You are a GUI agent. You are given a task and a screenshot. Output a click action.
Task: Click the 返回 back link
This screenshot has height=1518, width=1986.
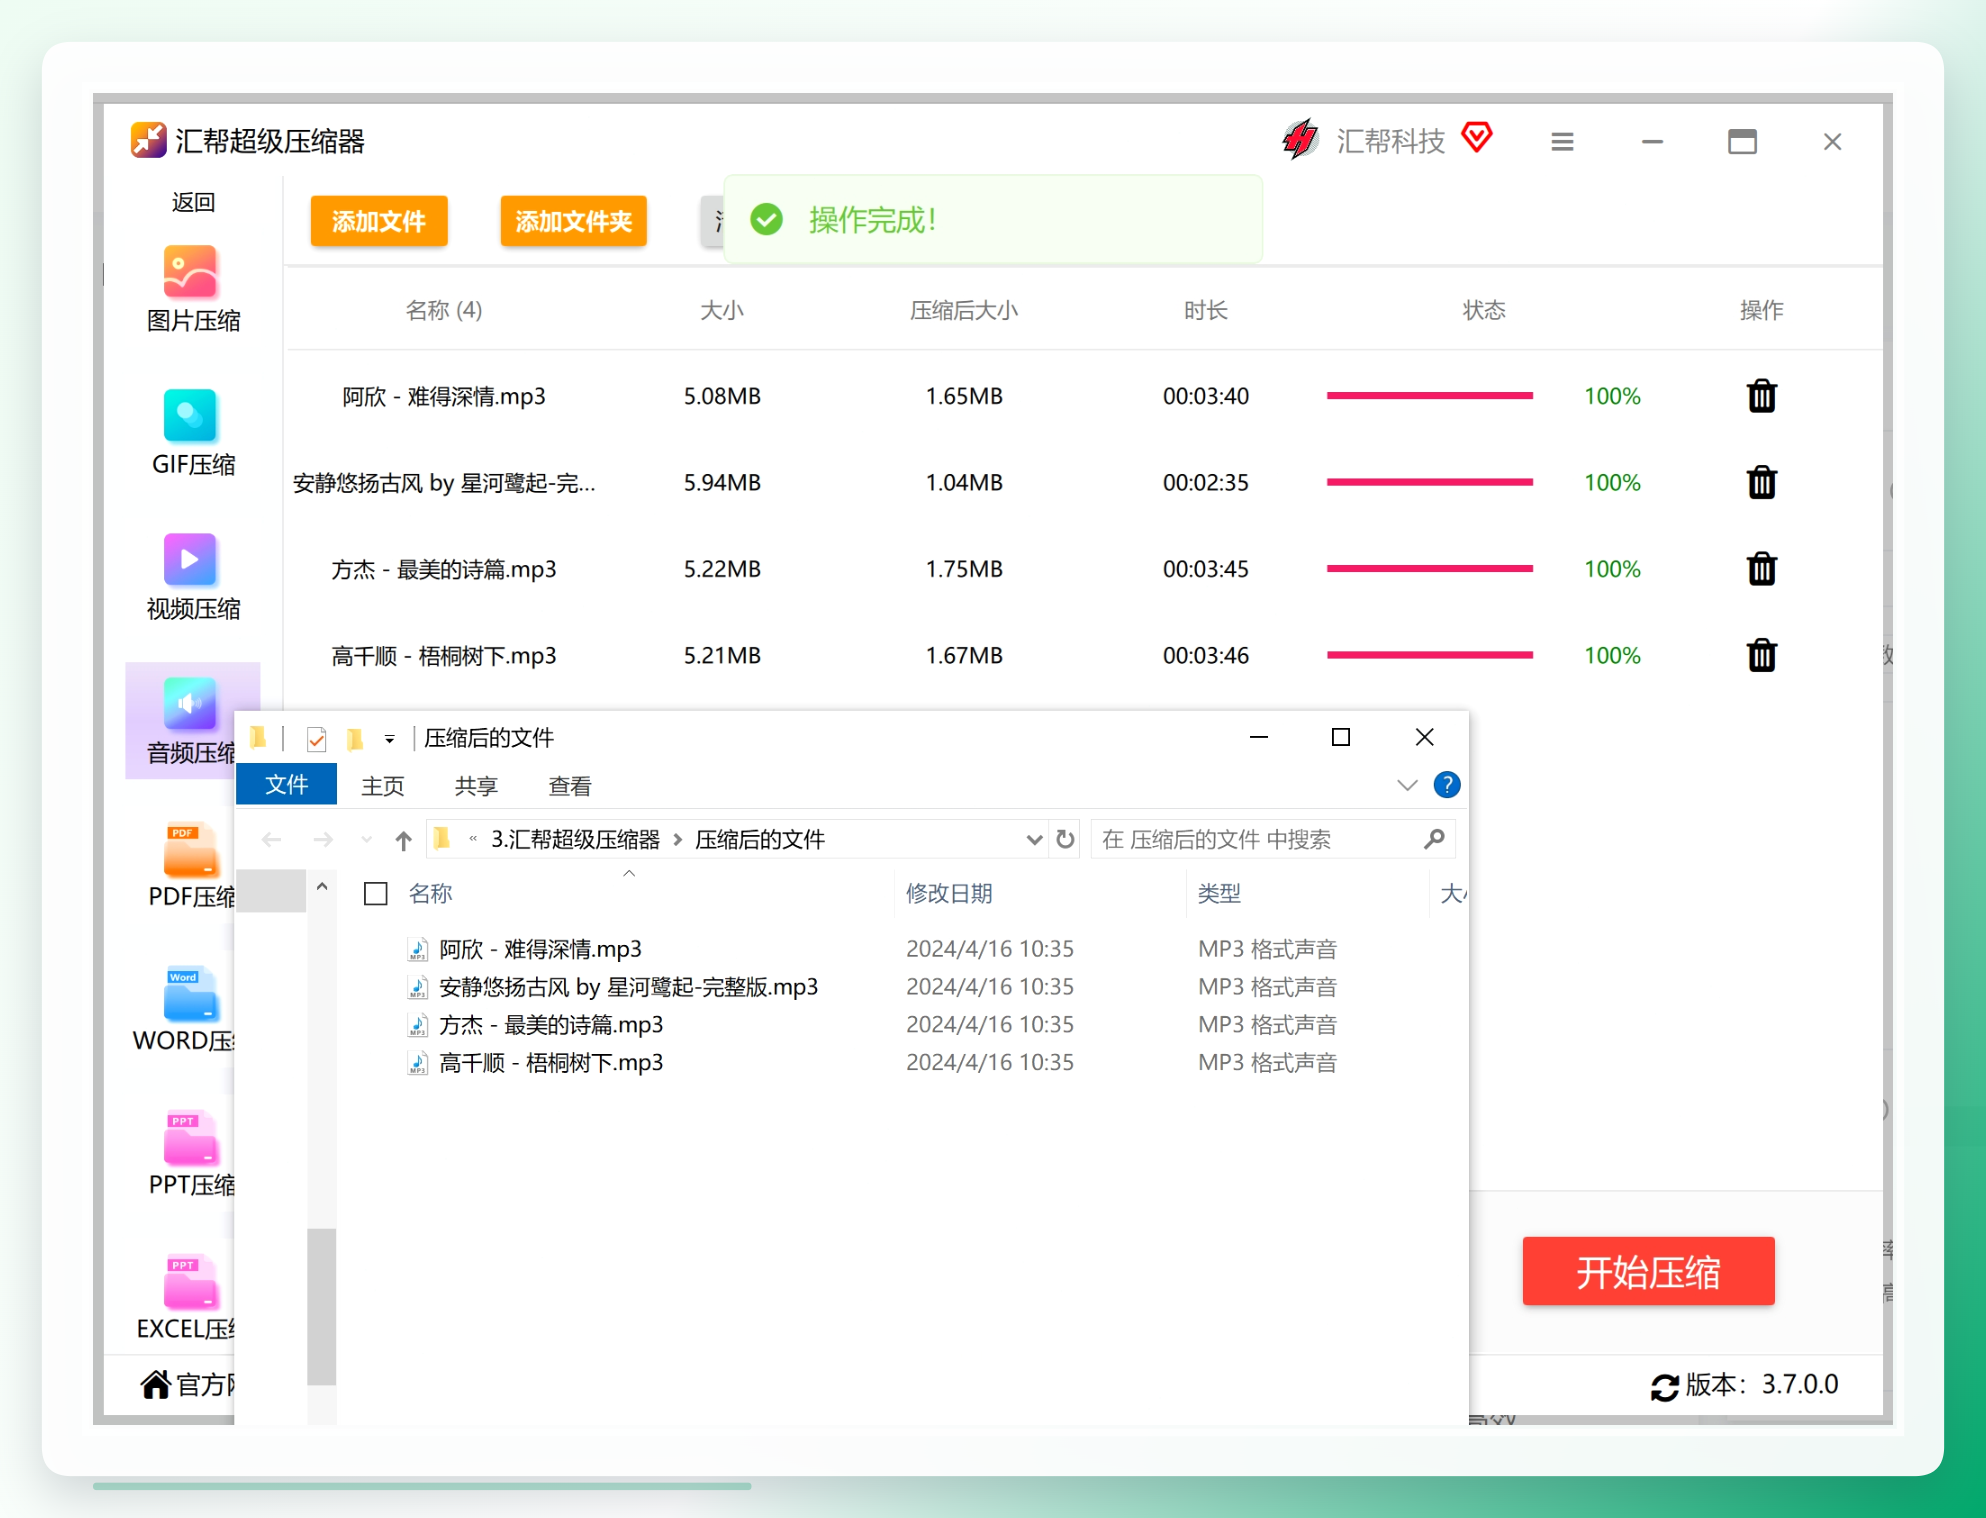click(x=193, y=202)
